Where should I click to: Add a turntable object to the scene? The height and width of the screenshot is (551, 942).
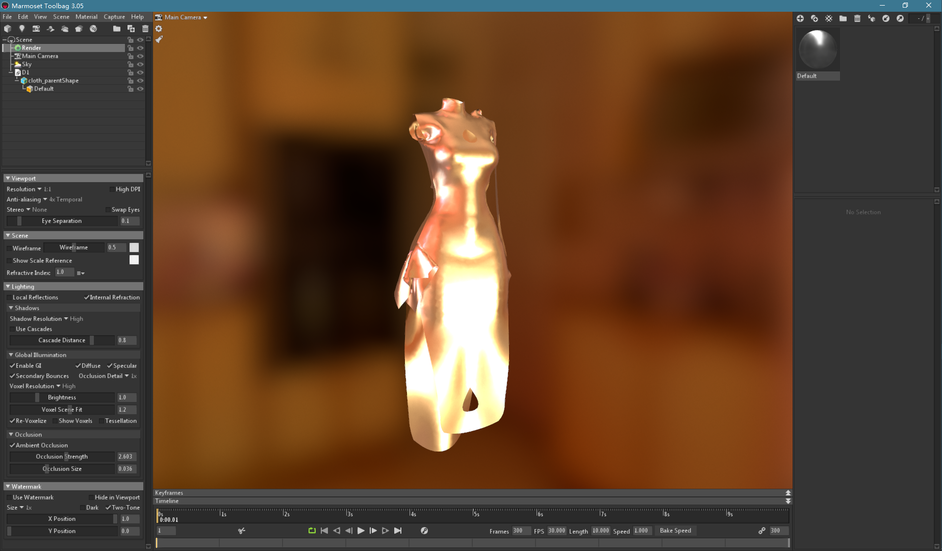(50, 28)
